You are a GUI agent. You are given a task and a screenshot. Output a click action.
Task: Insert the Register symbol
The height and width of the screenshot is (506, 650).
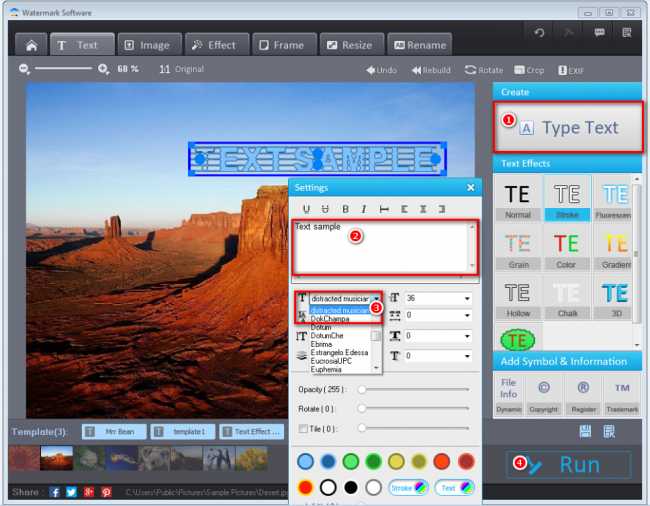pyautogui.click(x=583, y=394)
